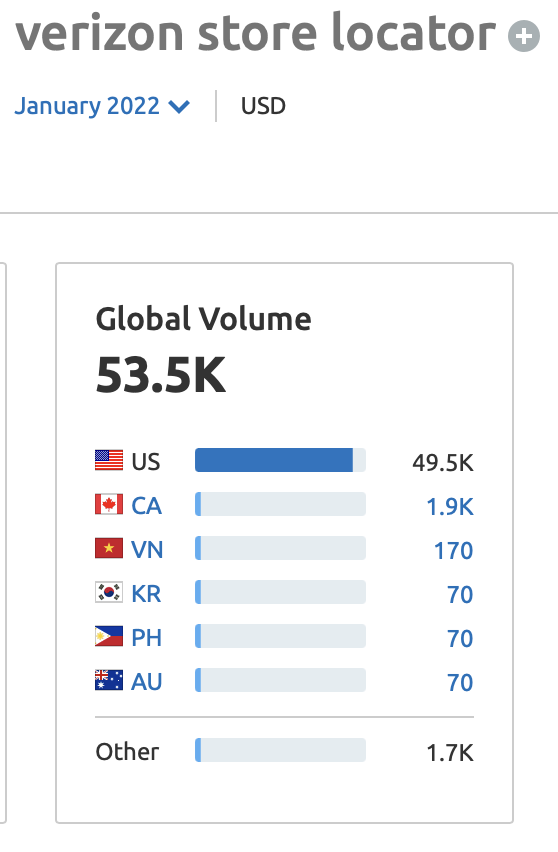Viewport: 558px width, 852px height.
Task: Click the 1.9K volume value for Canada
Action: pos(450,507)
